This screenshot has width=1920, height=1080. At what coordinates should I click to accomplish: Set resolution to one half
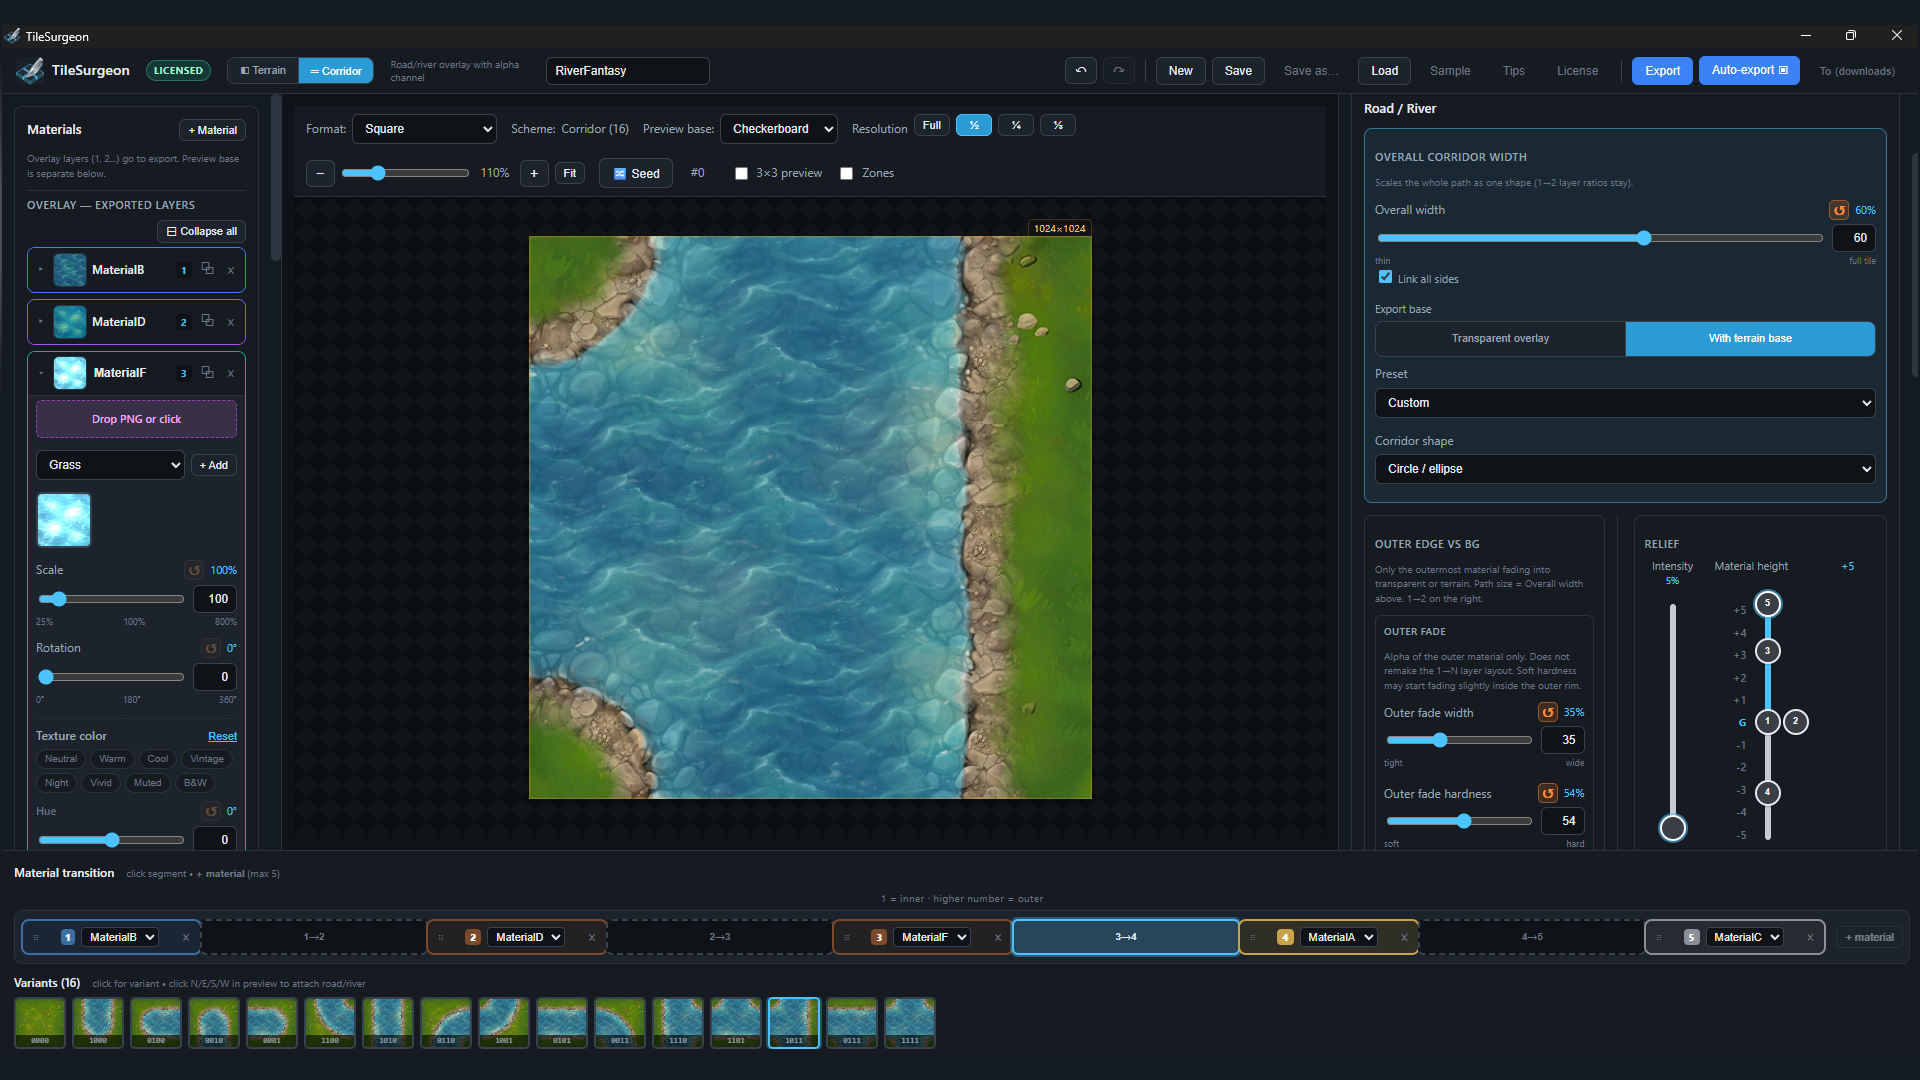coord(974,125)
